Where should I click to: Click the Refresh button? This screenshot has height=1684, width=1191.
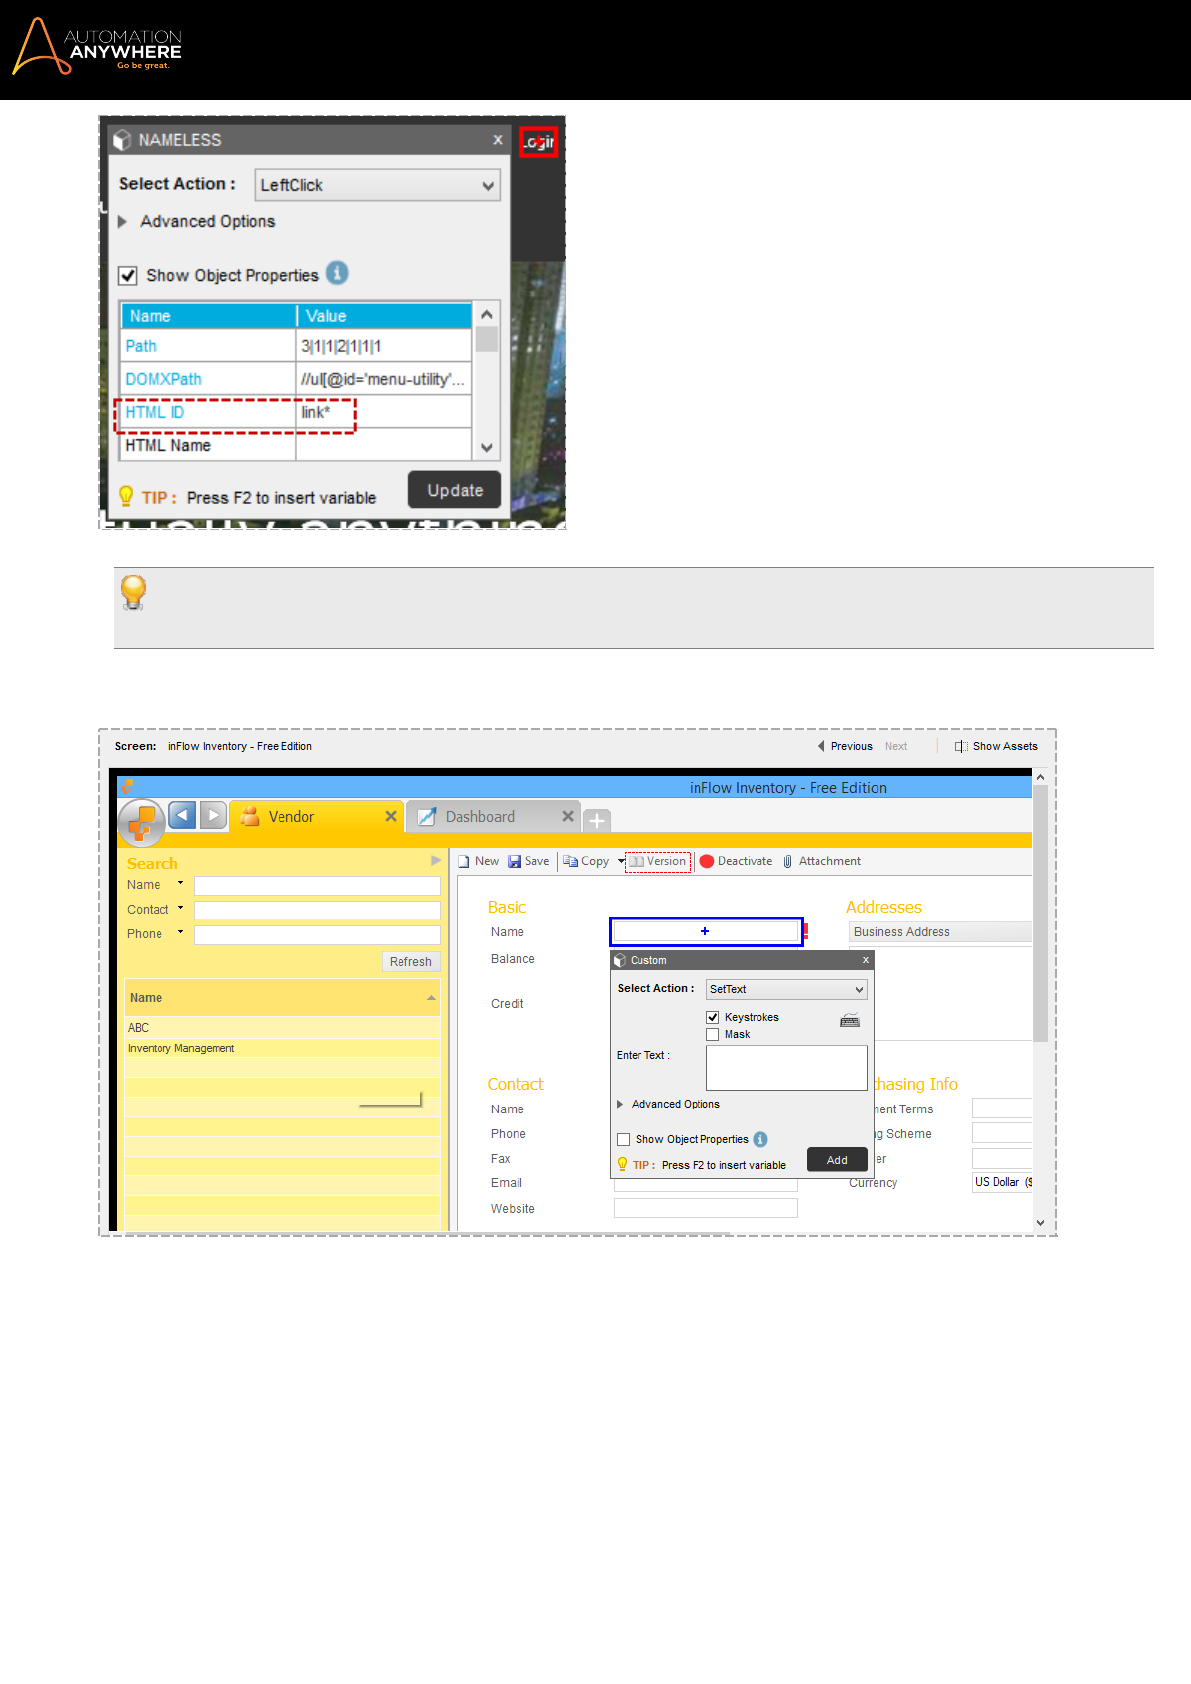[411, 962]
